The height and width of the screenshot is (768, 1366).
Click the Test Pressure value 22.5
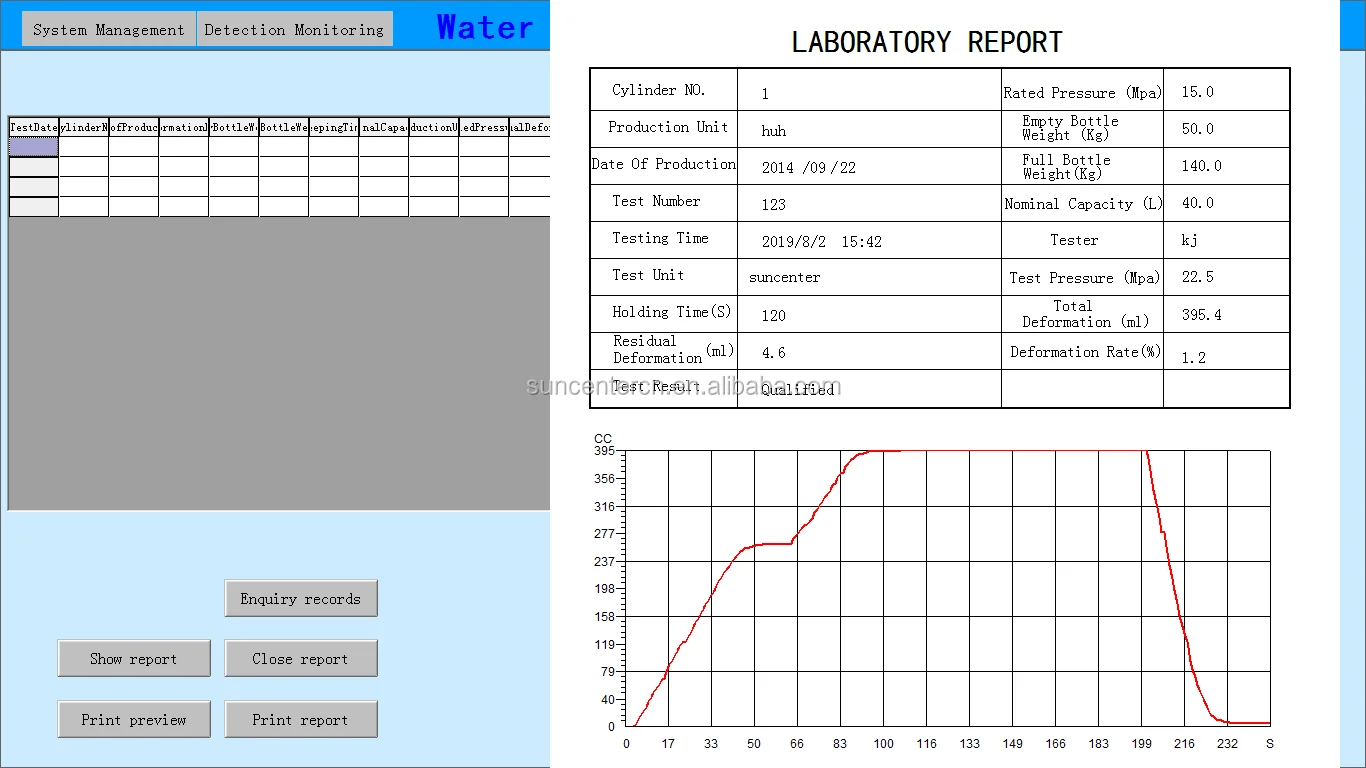click(1197, 278)
